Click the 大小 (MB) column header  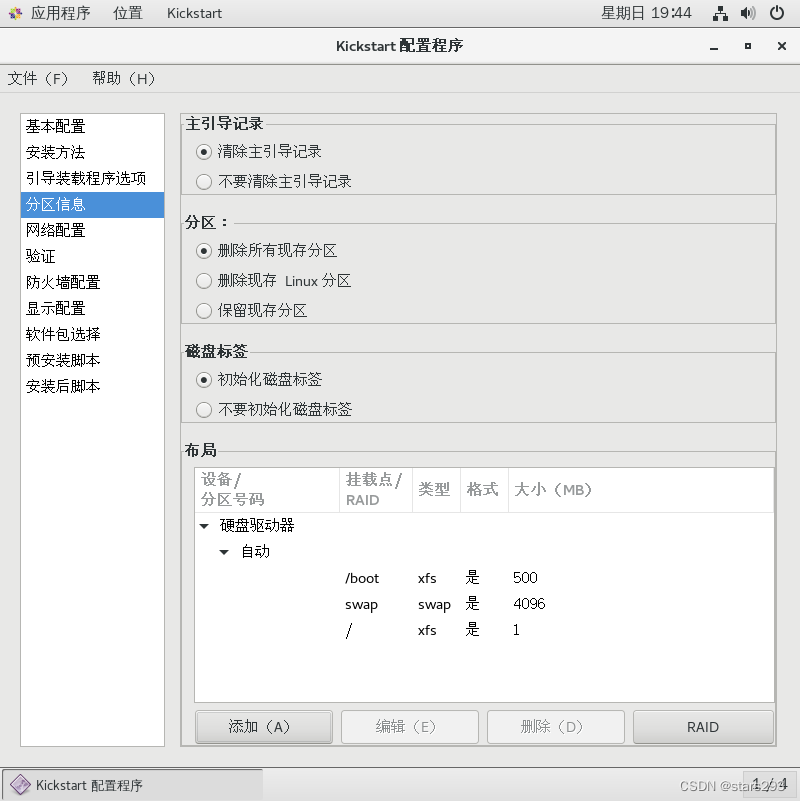(x=641, y=490)
